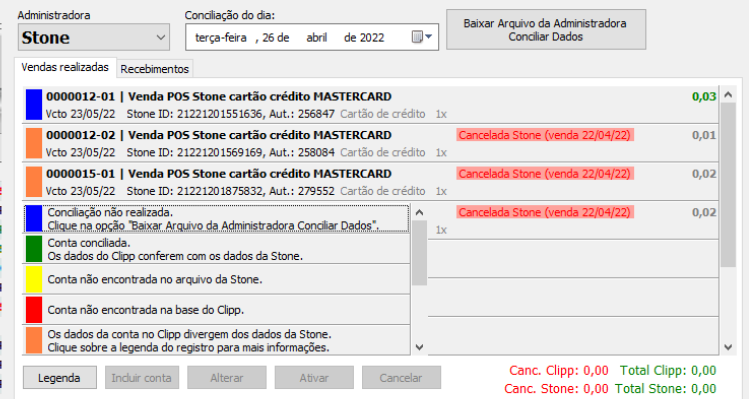Click the 'Incluir conta' button
This screenshot has height=399, width=749.
click(x=142, y=378)
